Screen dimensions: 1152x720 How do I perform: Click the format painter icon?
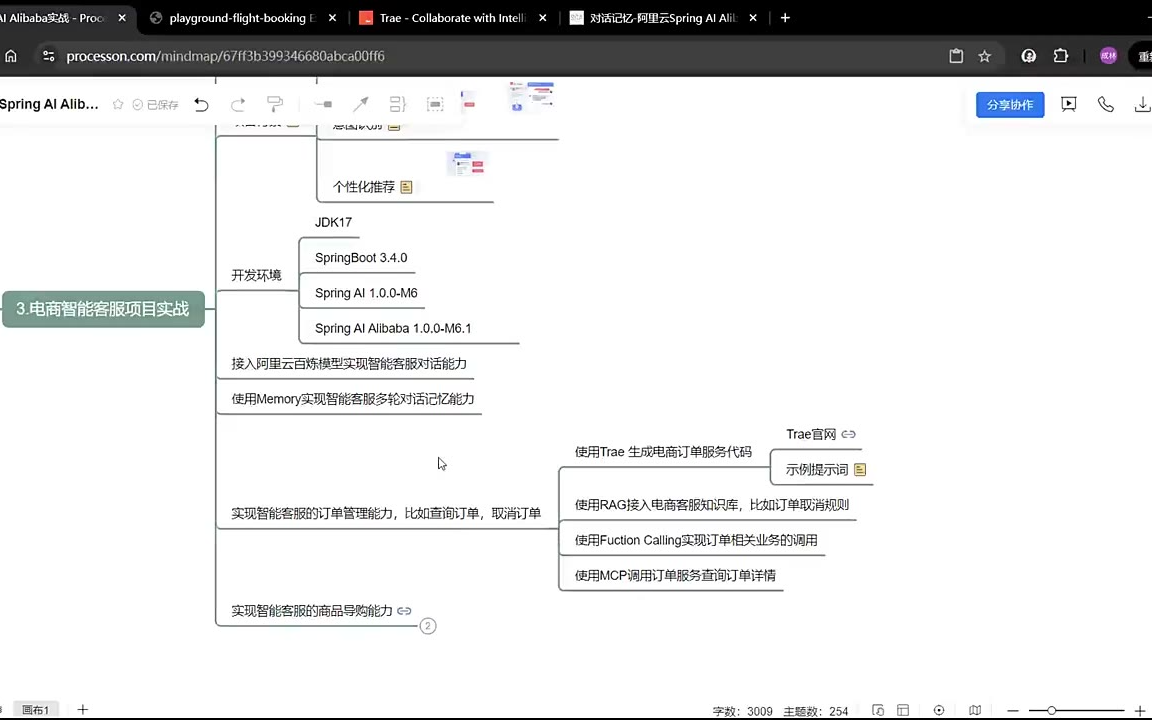(x=275, y=104)
